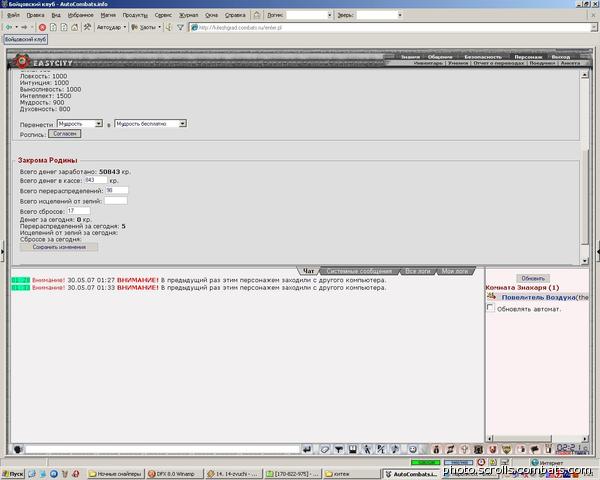This screenshot has width=600, height=480.
Task: Switch to Ночные снайперы folder taskbar item
Action: pyautogui.click(x=116, y=474)
